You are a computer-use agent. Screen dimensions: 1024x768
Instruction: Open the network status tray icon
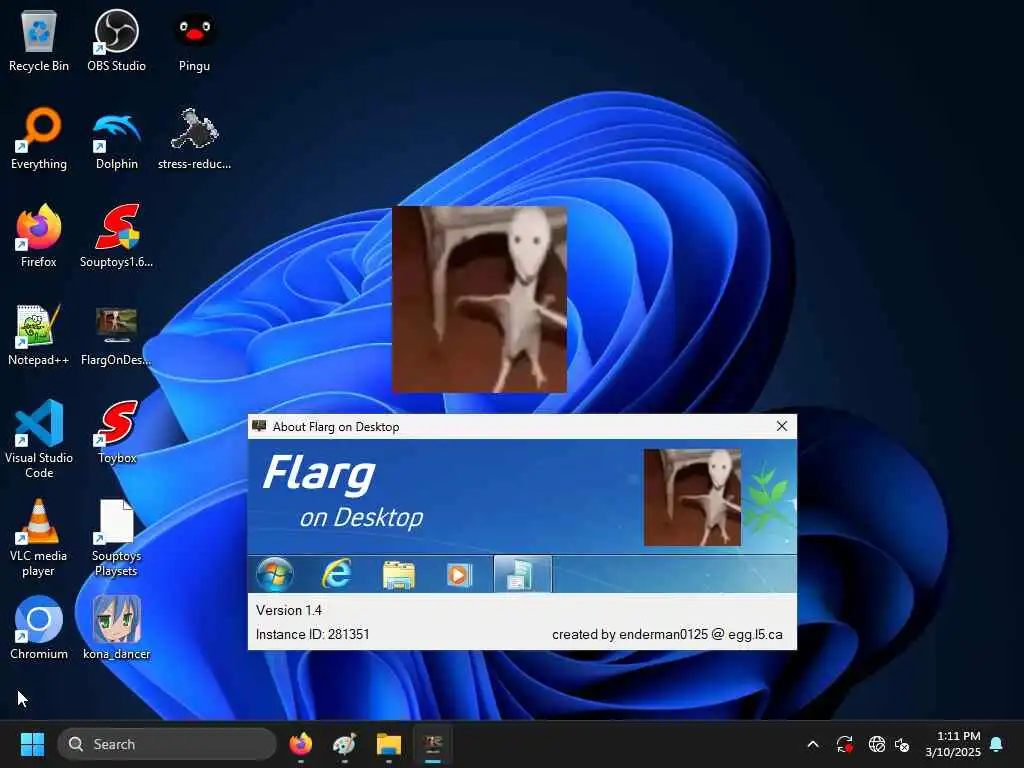coord(876,744)
